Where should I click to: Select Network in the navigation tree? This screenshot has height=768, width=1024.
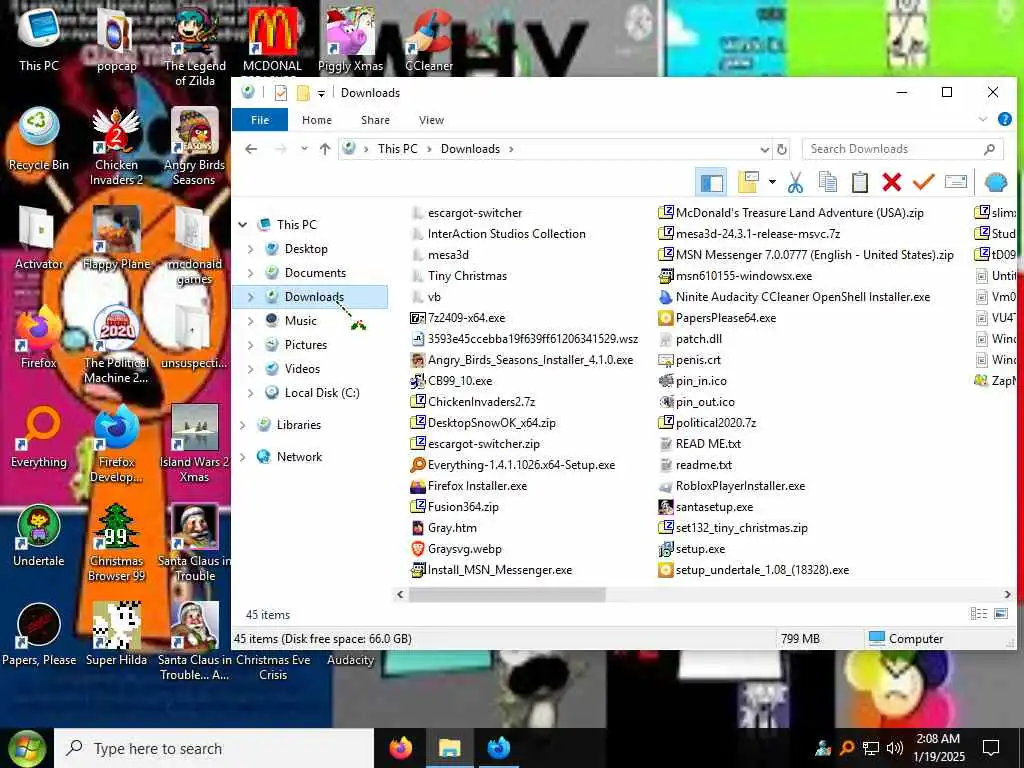tap(298, 457)
